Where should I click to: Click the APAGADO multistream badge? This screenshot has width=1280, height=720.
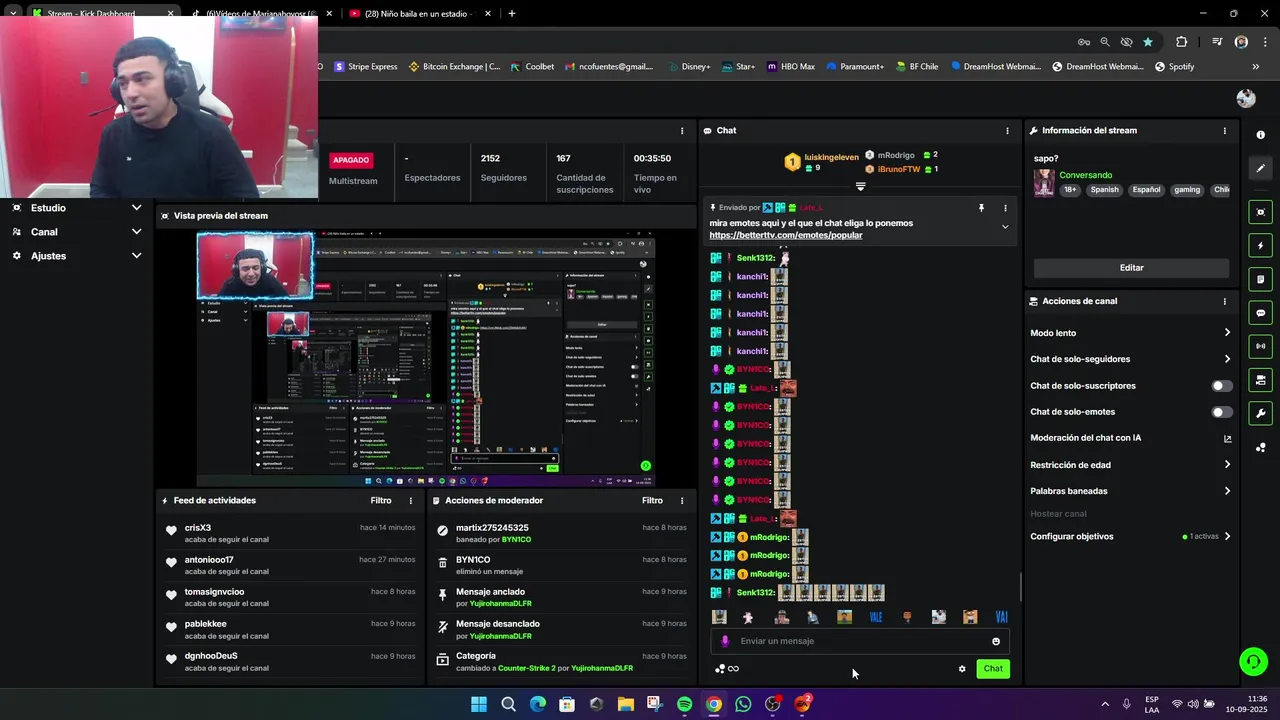pyautogui.click(x=351, y=160)
